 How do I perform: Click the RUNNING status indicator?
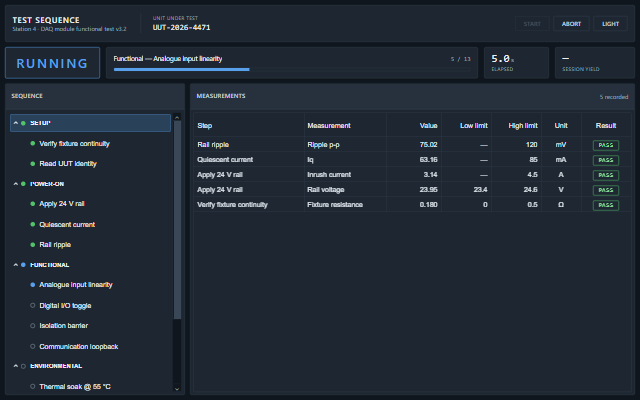(x=52, y=63)
